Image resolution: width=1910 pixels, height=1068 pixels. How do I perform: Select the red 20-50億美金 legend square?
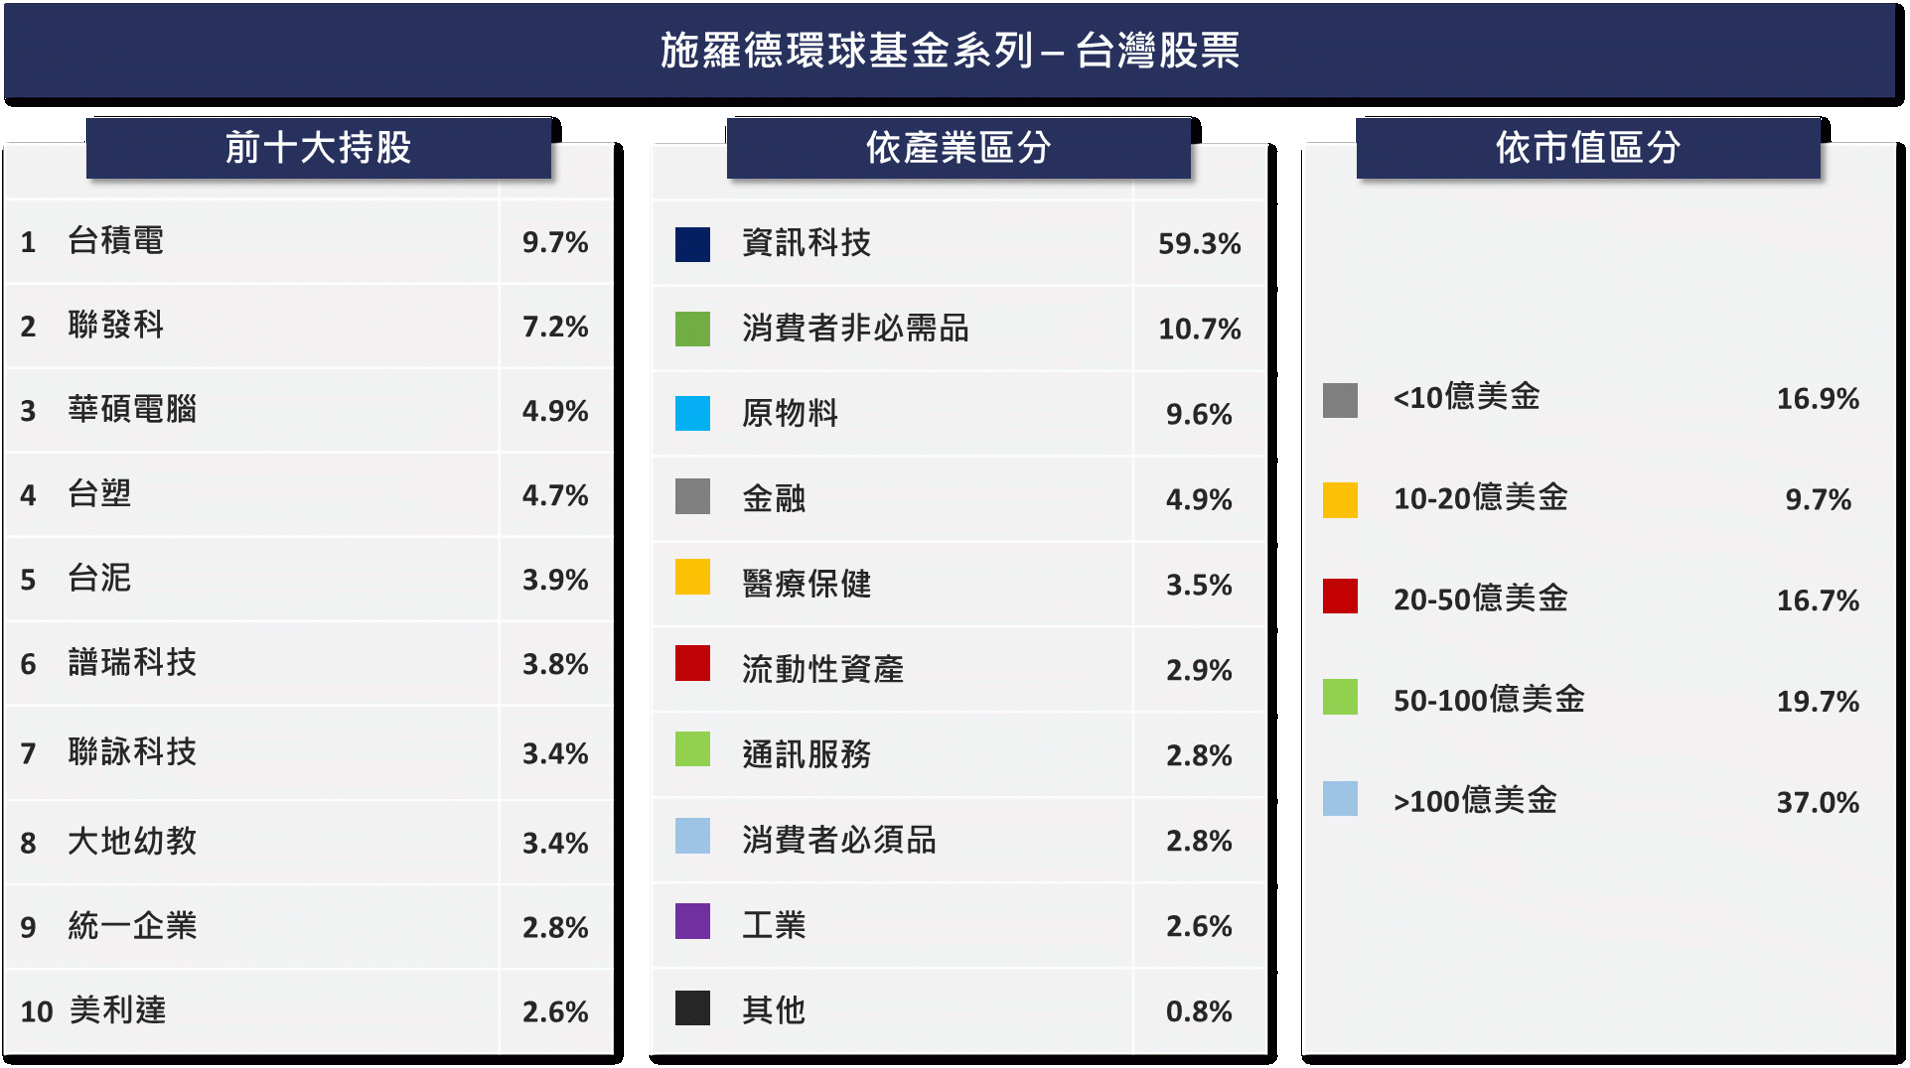click(x=1340, y=596)
